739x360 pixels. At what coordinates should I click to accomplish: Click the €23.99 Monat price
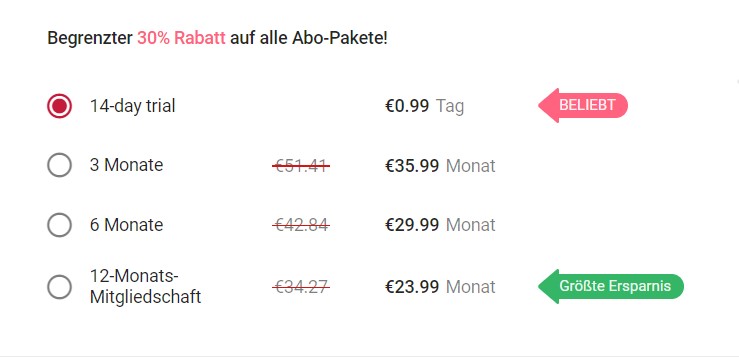point(440,286)
